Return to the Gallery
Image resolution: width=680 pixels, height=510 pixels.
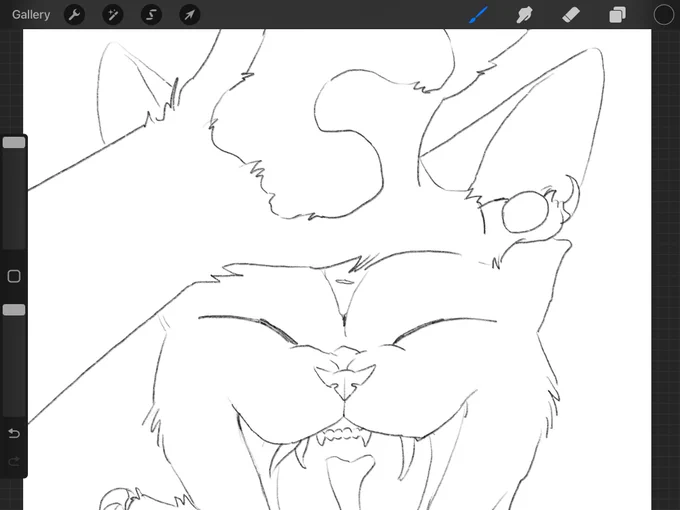[x=31, y=15]
